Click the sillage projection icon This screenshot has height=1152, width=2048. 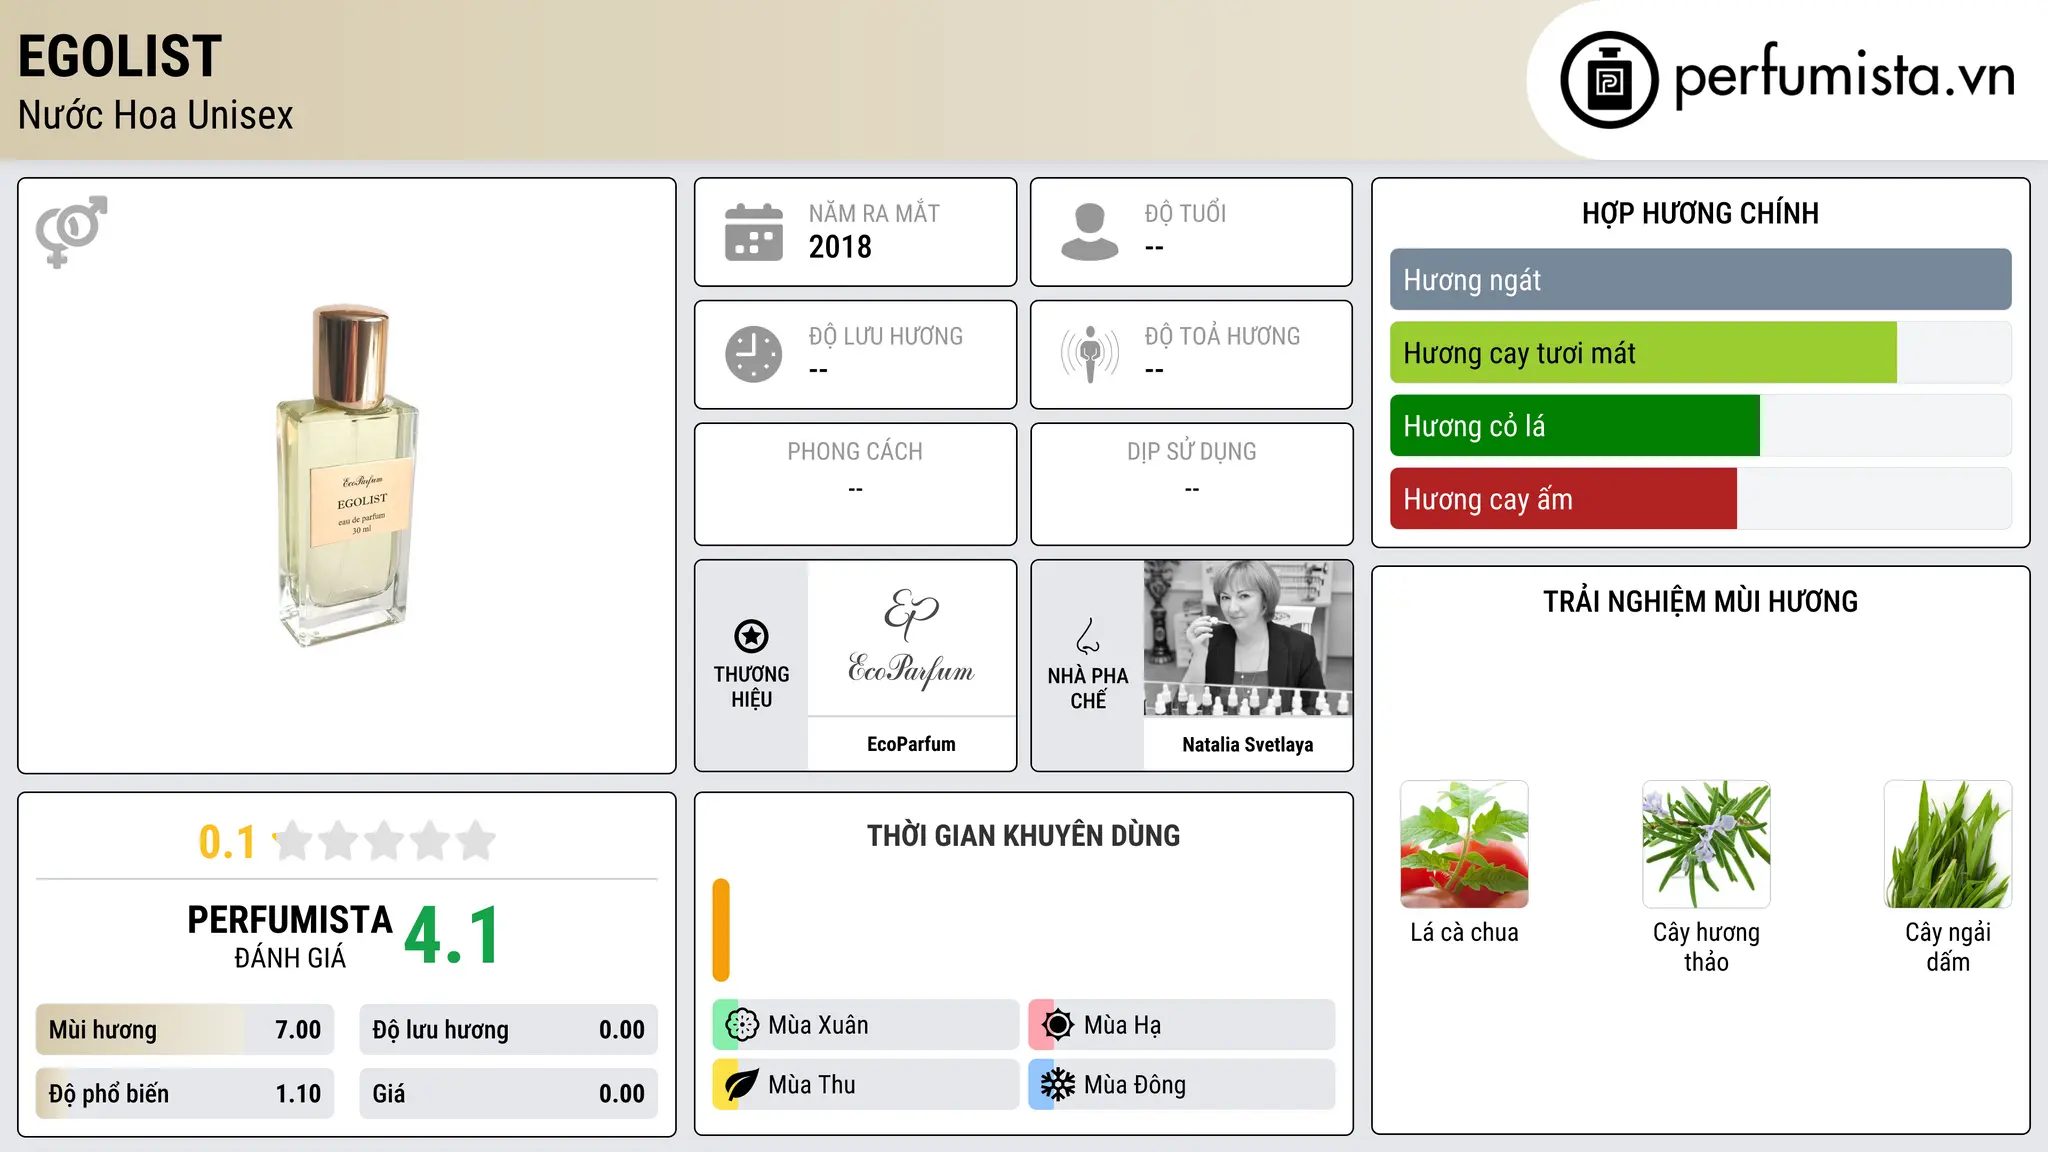click(x=1090, y=354)
